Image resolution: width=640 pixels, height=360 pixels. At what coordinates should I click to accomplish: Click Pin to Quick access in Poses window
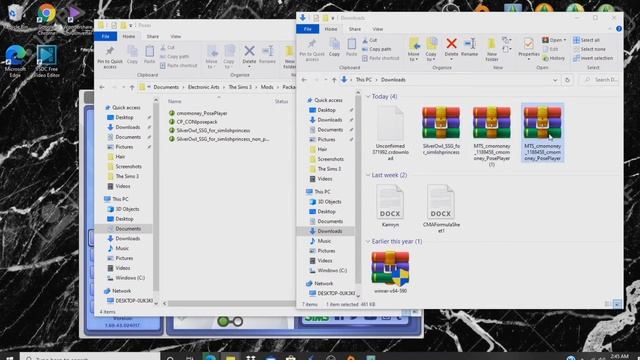pyautogui.click(x=110, y=57)
